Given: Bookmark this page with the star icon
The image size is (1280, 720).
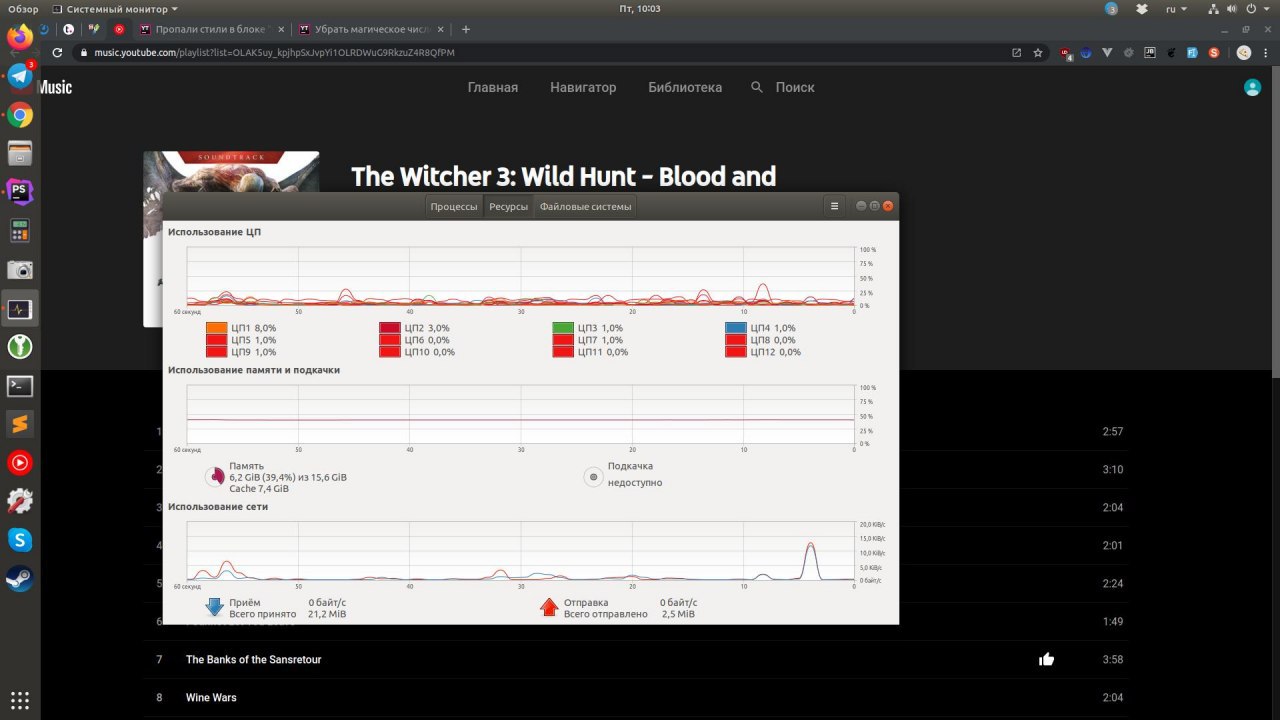Looking at the screenshot, I should 1038,52.
